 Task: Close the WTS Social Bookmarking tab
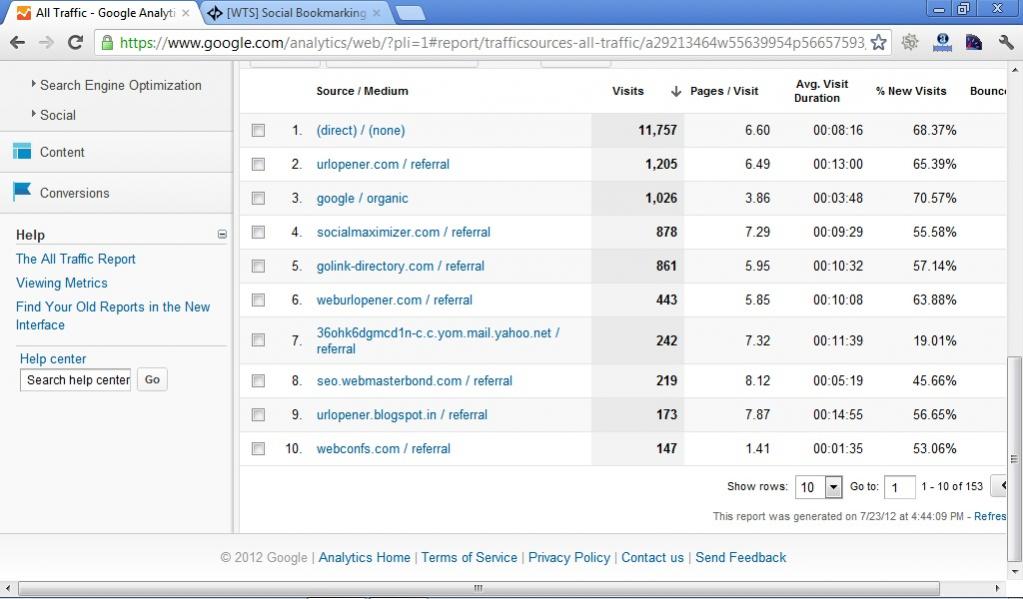pos(376,12)
